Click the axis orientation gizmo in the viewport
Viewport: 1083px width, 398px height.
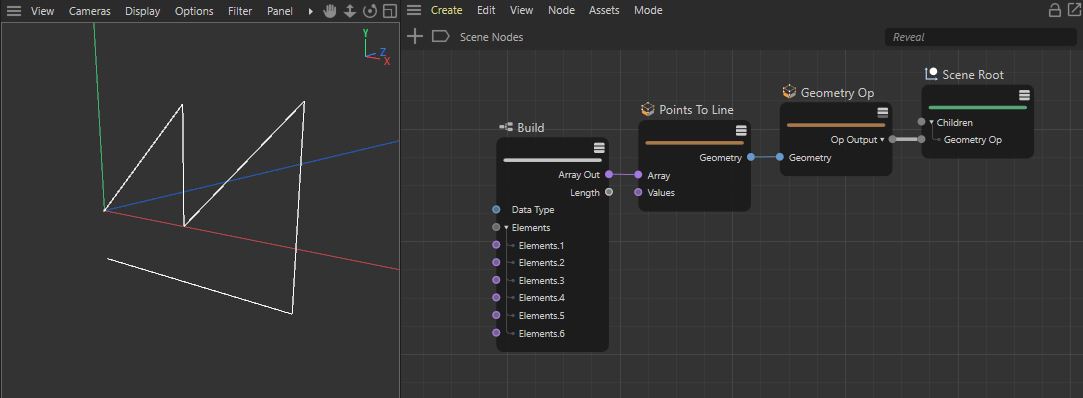coord(377,48)
